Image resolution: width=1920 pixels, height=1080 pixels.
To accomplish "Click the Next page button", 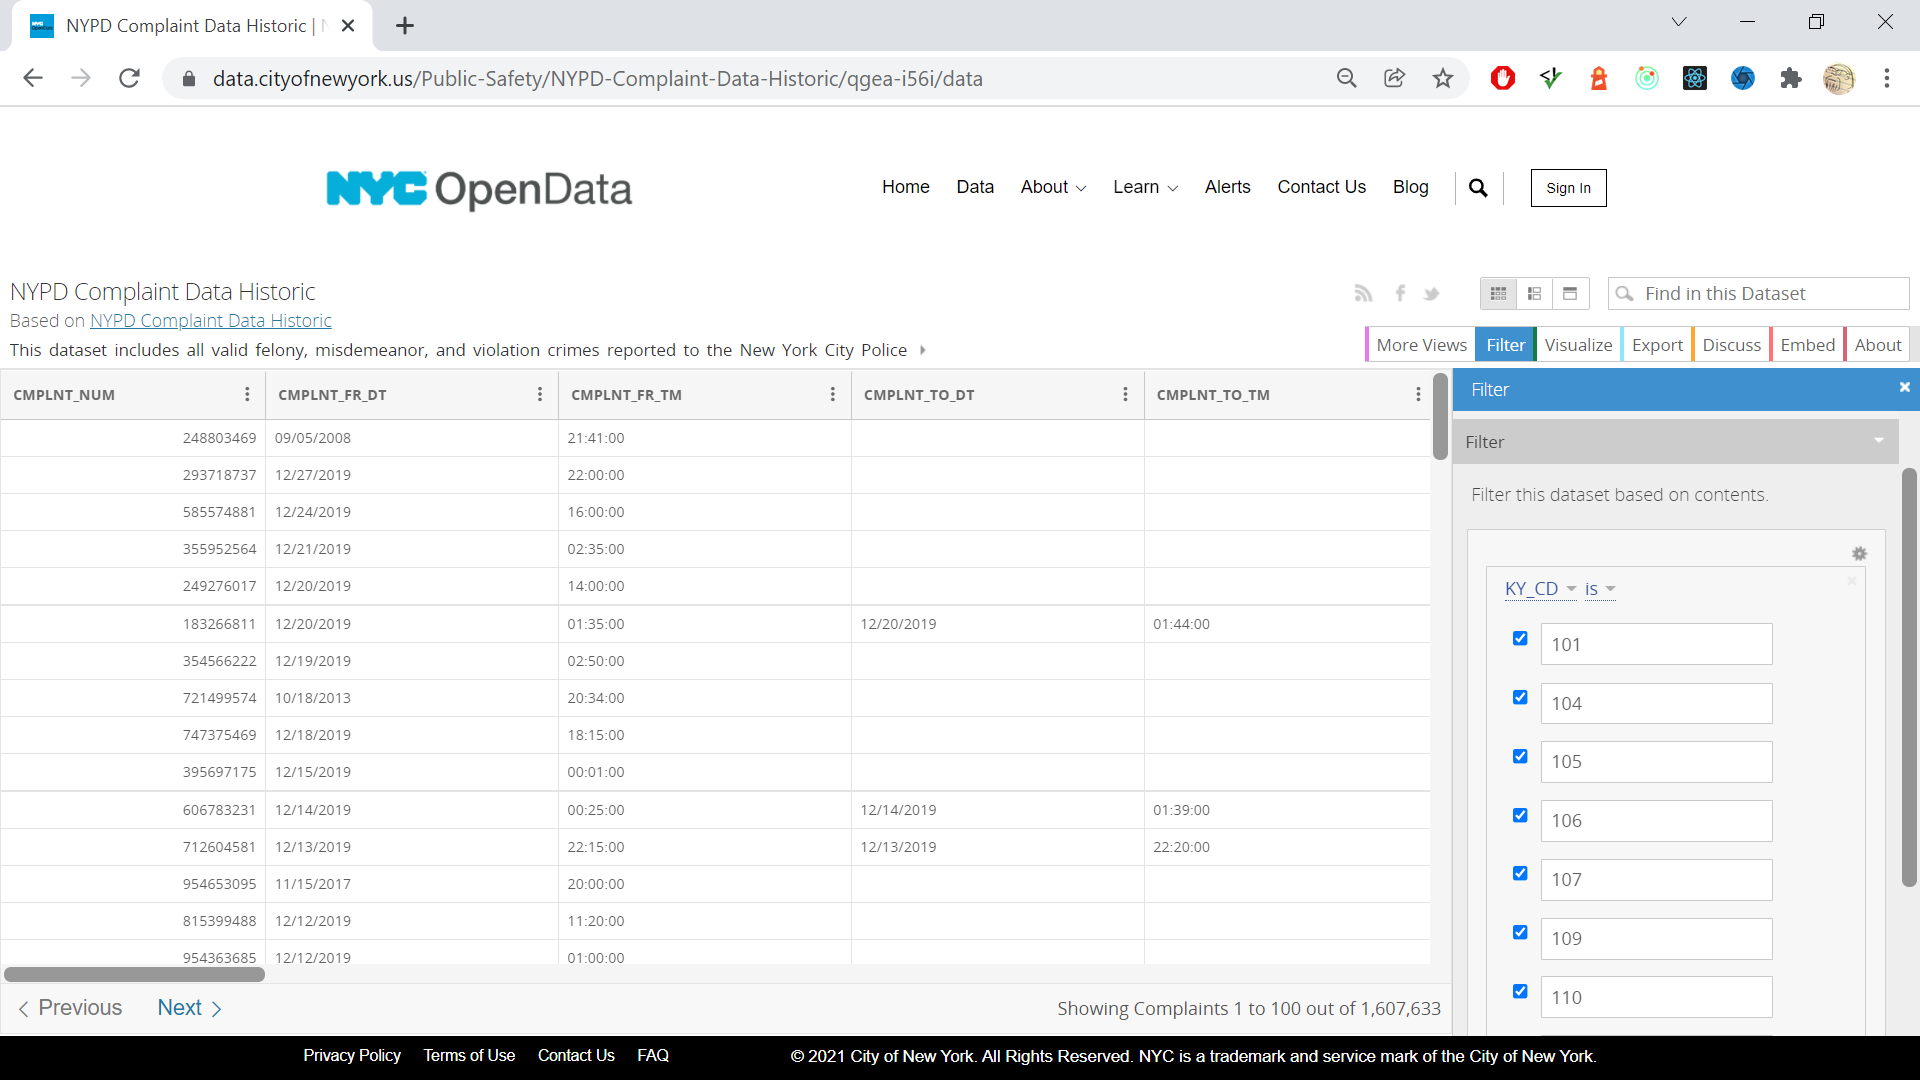I will click(191, 1007).
